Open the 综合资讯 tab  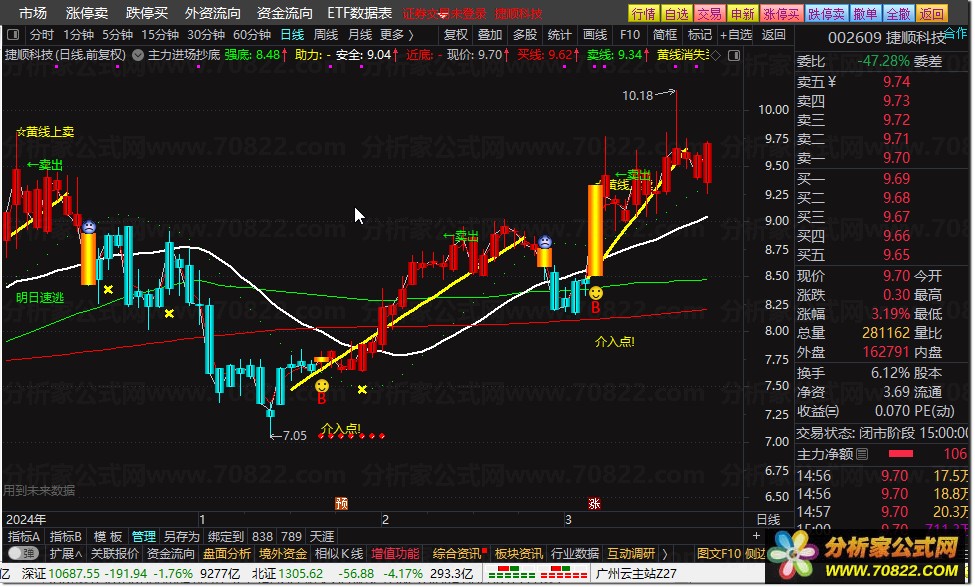459,553
